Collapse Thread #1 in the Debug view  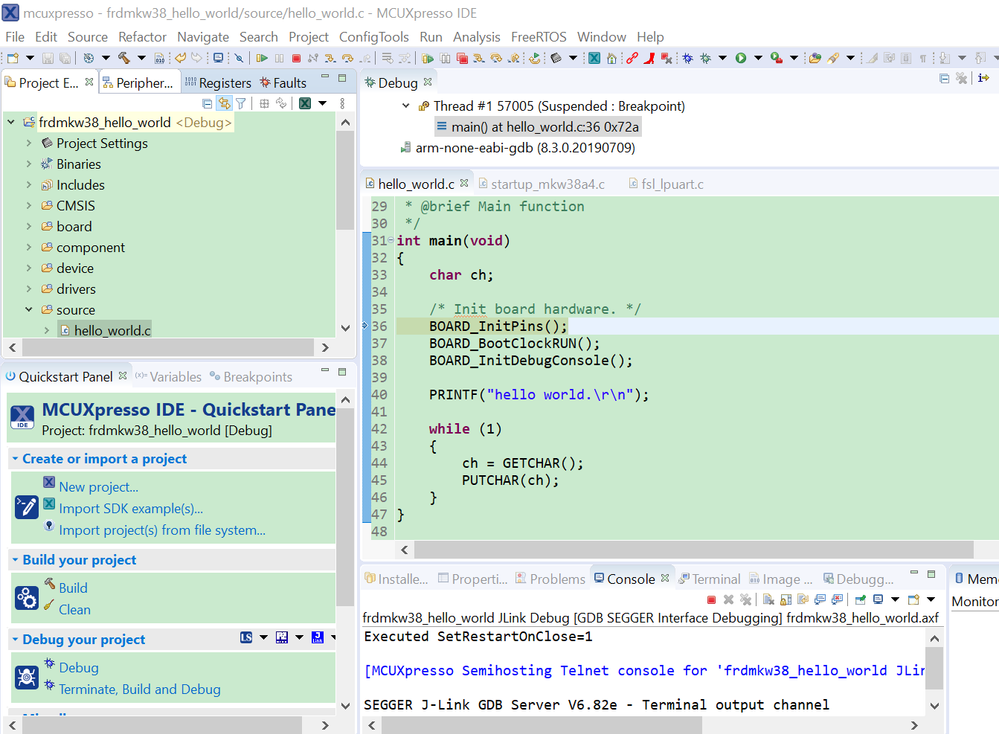(406, 106)
